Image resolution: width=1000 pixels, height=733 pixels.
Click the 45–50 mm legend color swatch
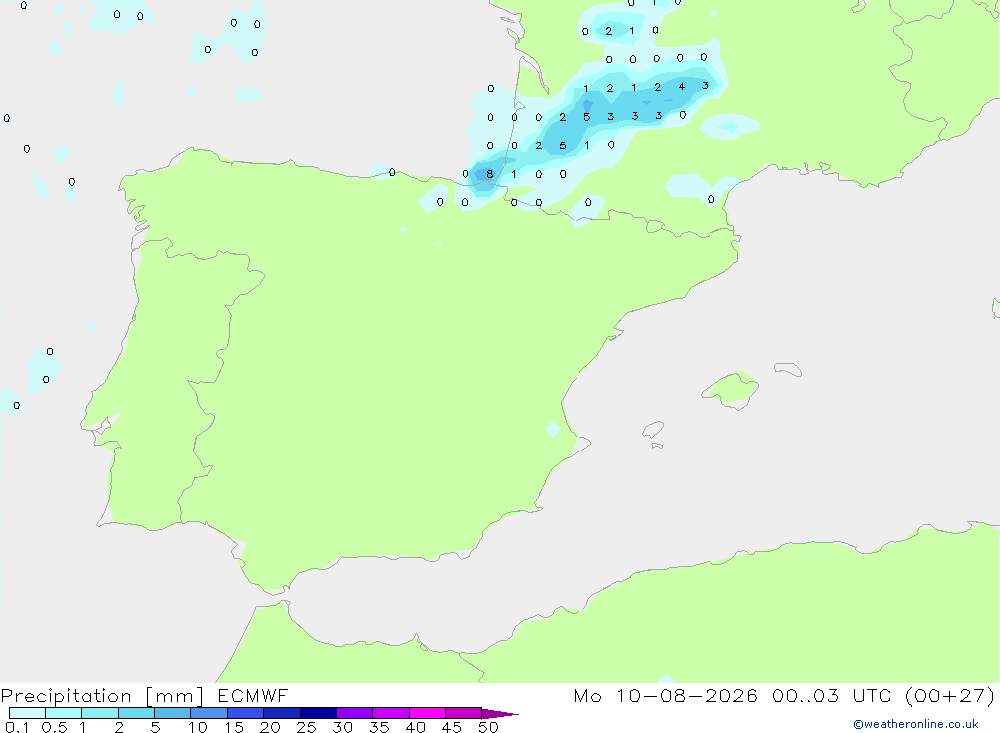pos(463,713)
